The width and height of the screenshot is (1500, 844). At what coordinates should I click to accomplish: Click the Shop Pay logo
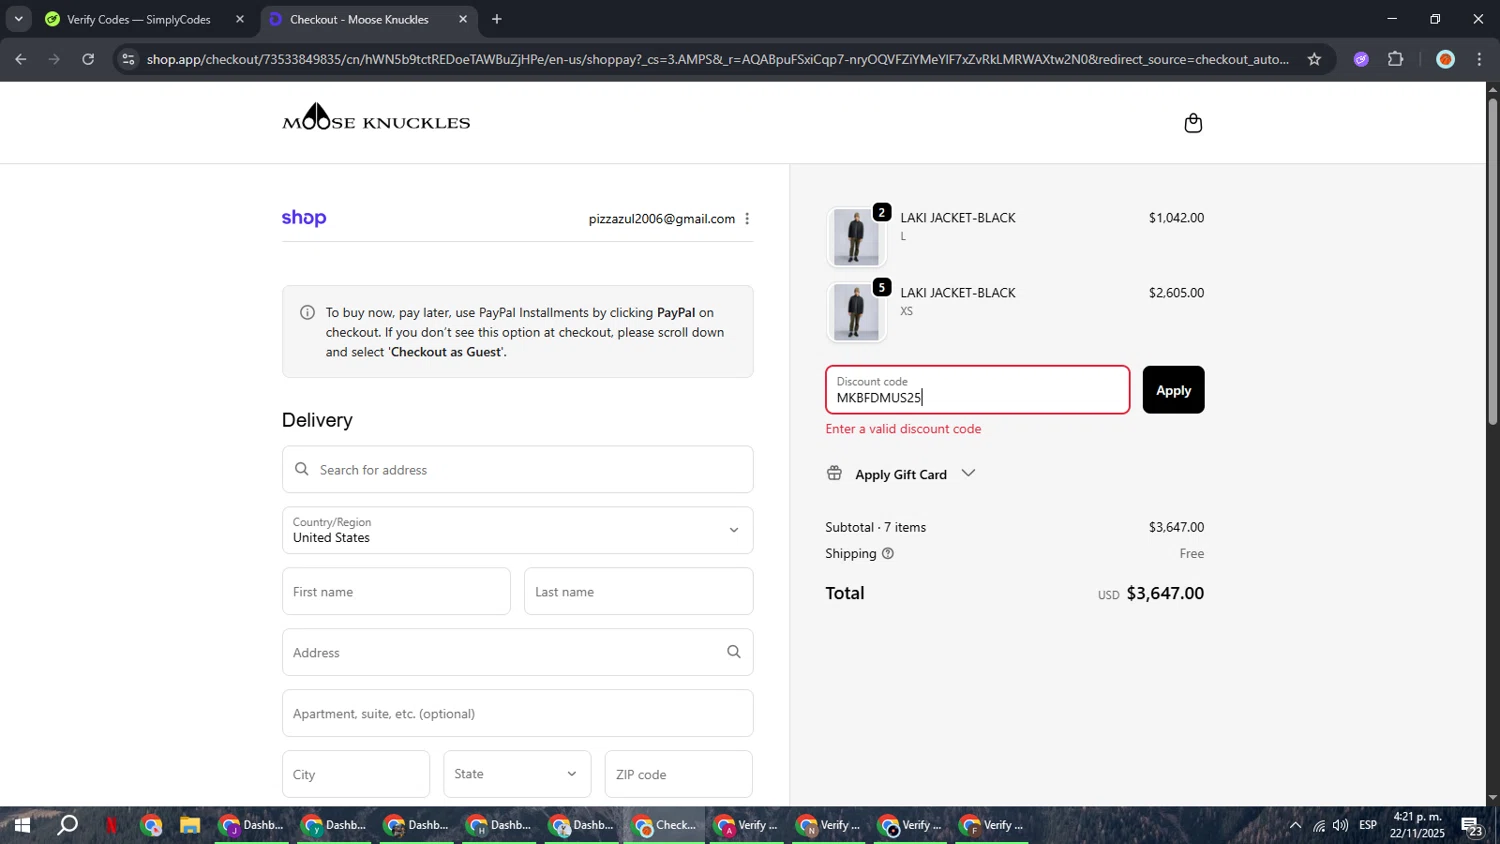pos(304,218)
